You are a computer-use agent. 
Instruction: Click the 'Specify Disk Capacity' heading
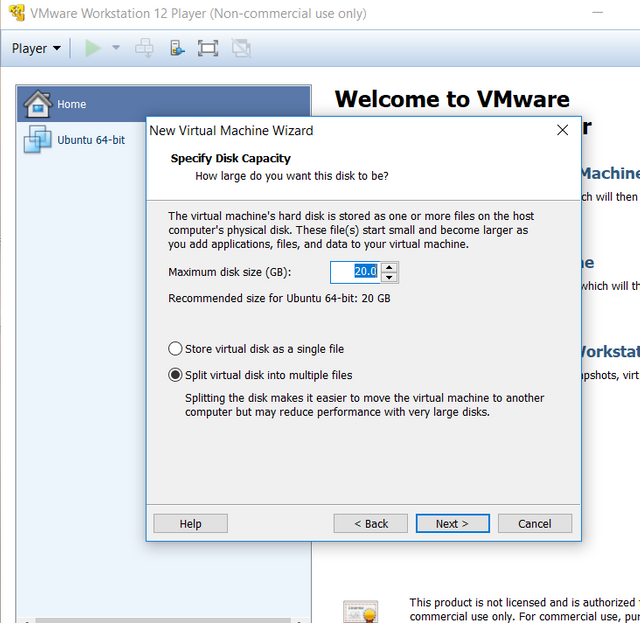[231, 158]
